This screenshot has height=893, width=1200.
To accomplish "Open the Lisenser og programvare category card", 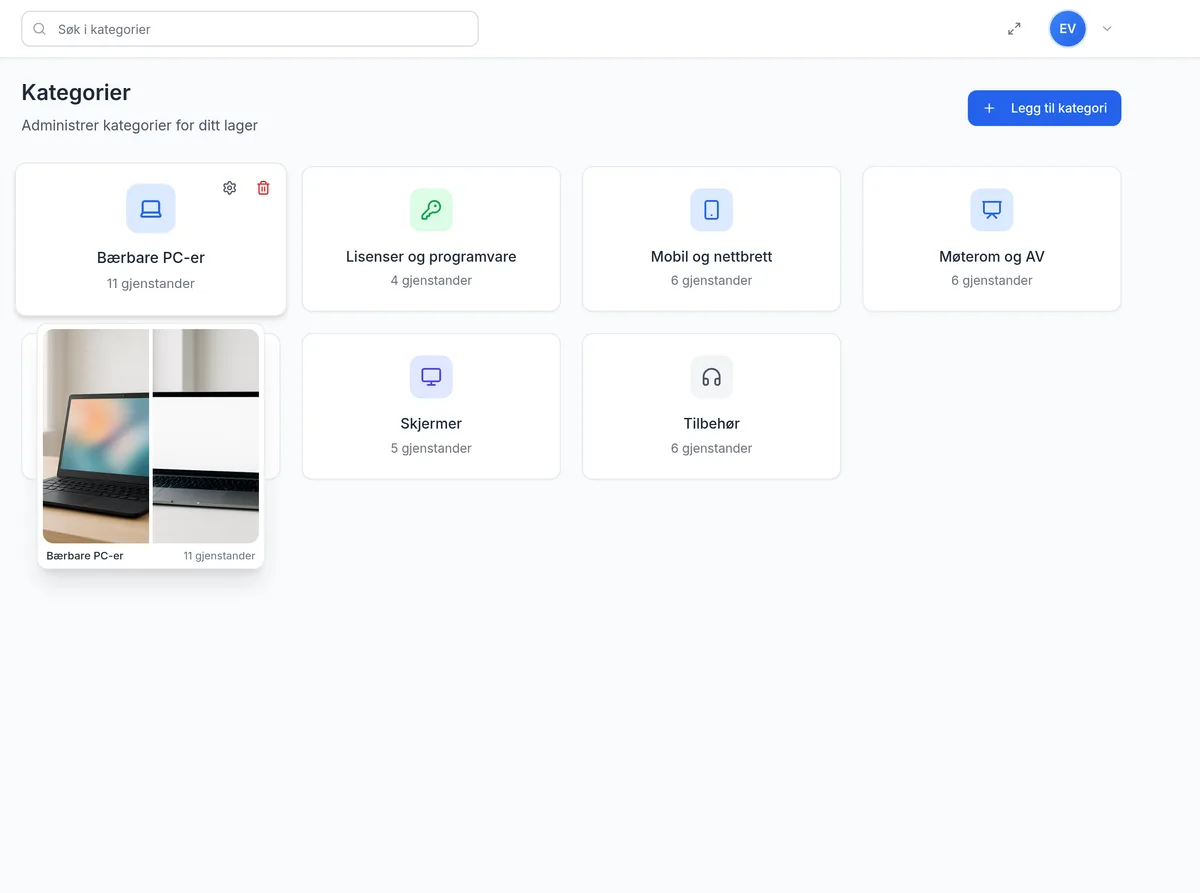I will tap(431, 239).
